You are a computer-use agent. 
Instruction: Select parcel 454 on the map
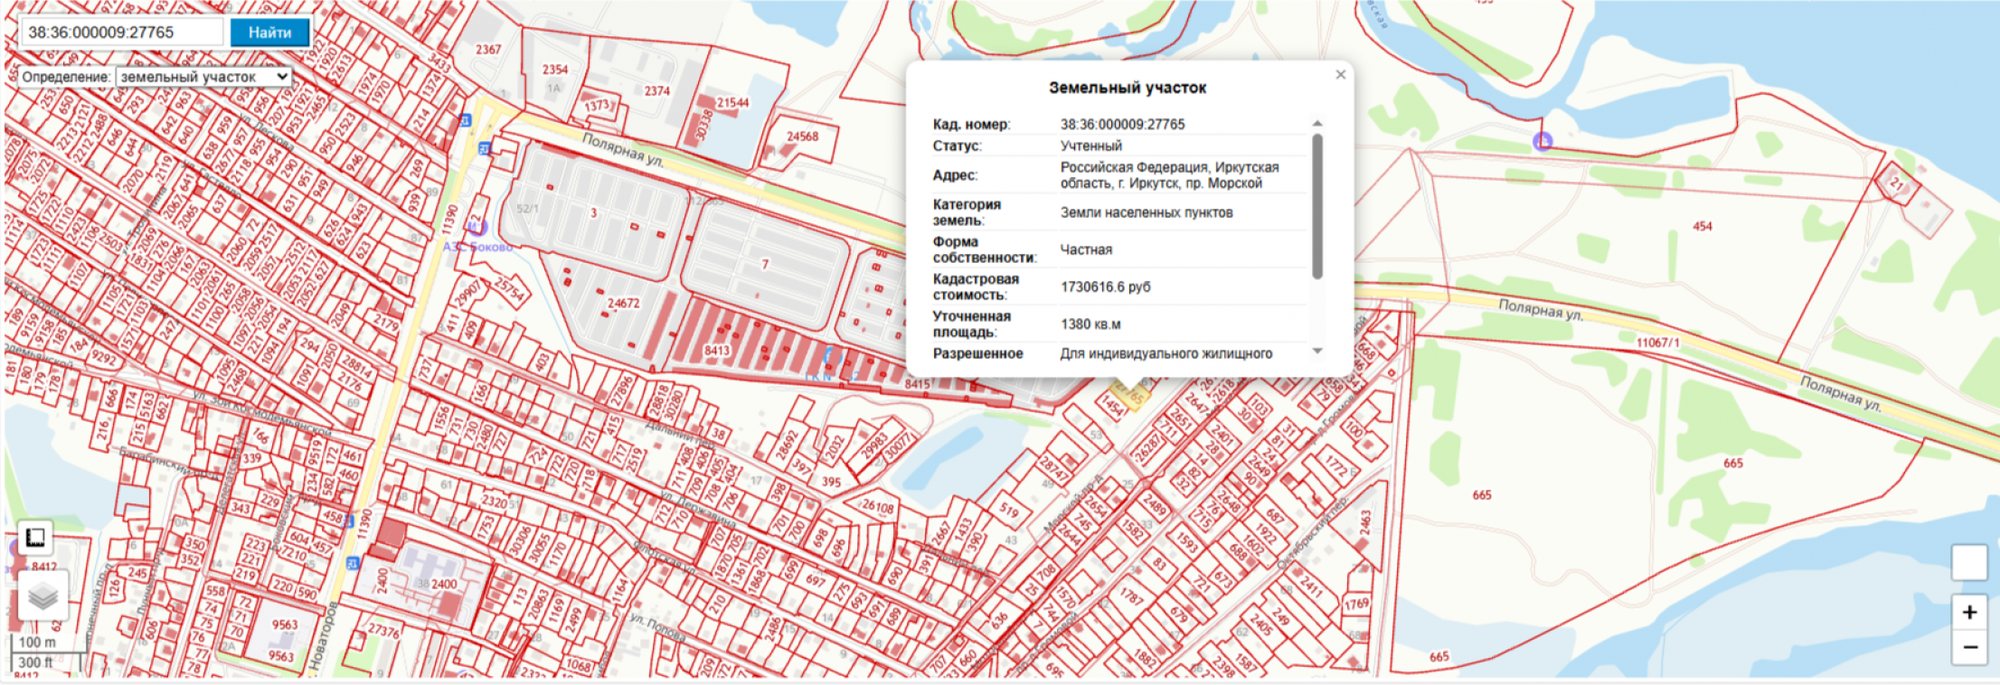(x=1702, y=227)
